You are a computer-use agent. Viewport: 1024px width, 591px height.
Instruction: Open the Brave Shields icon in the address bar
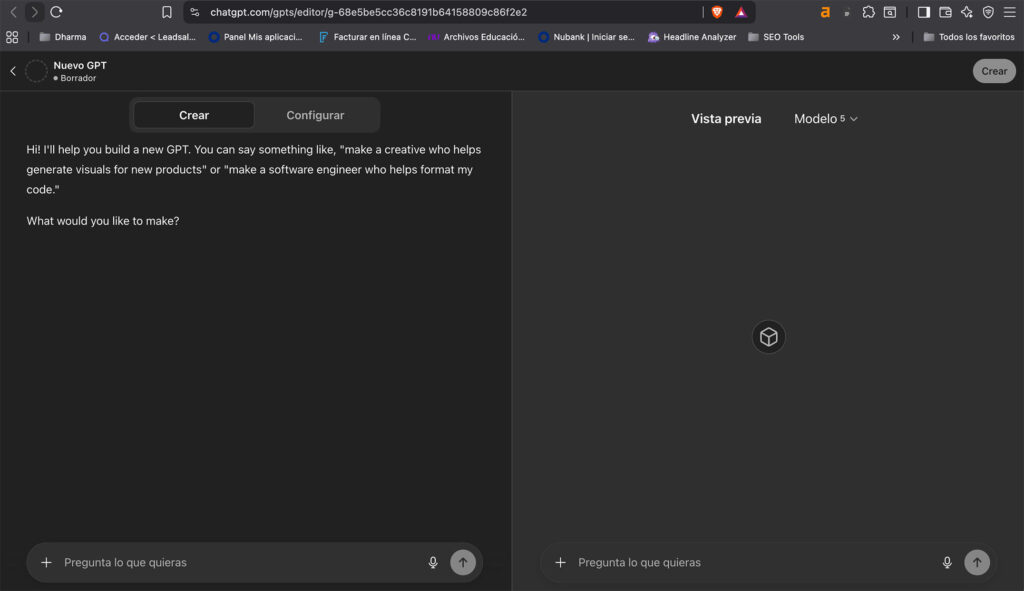coord(716,14)
